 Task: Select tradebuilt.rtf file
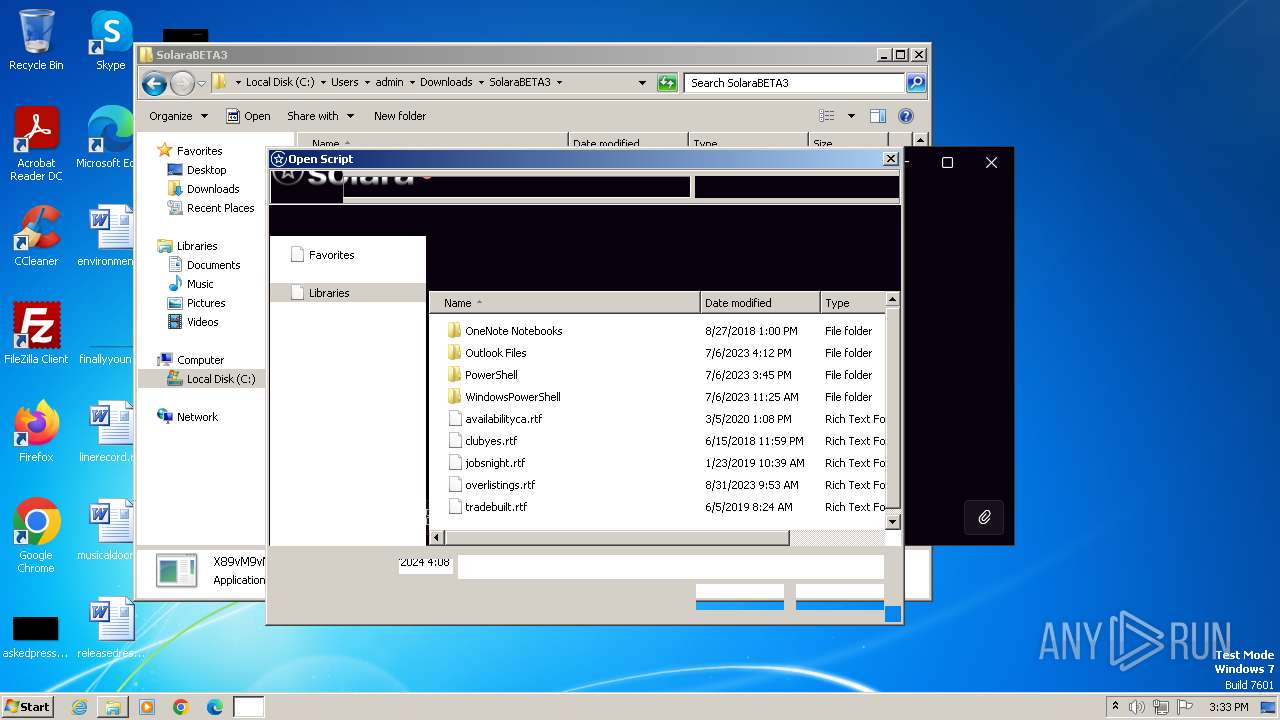pos(496,507)
